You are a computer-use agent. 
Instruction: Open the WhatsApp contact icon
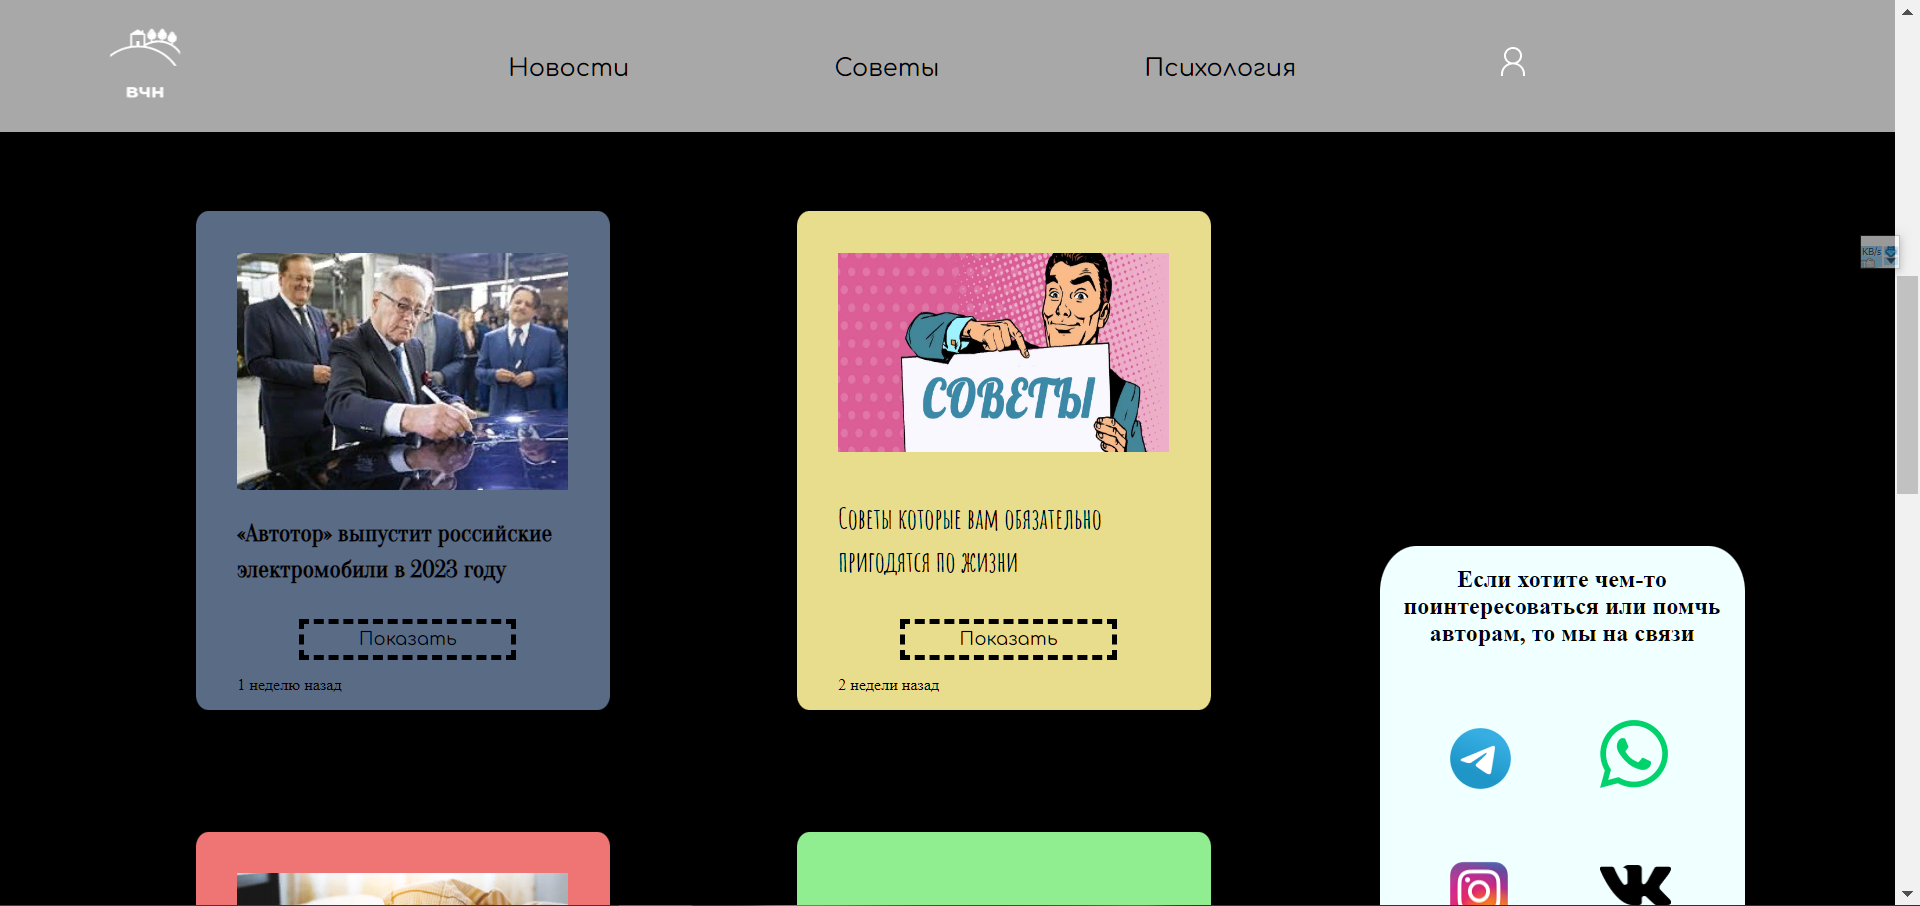[x=1633, y=755]
